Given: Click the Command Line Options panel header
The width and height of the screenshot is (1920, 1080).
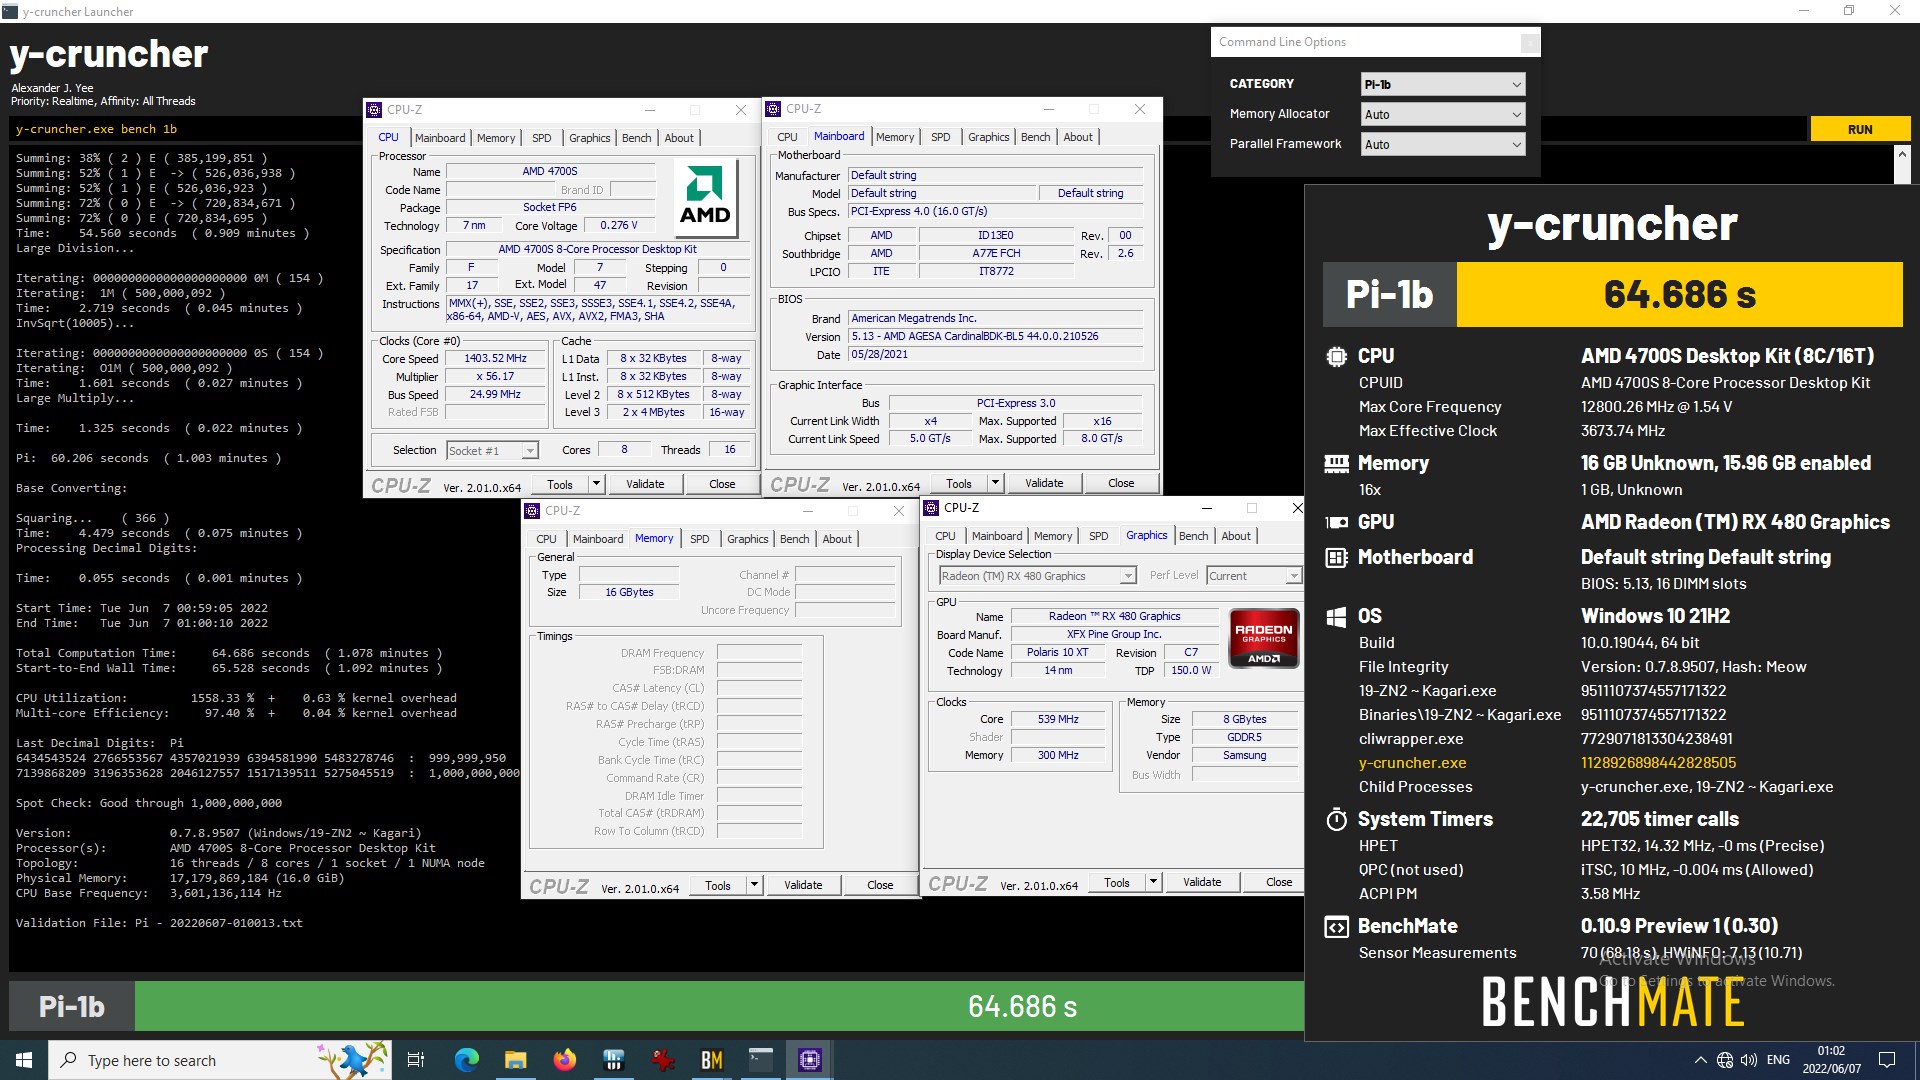Looking at the screenshot, I should click(x=1375, y=42).
